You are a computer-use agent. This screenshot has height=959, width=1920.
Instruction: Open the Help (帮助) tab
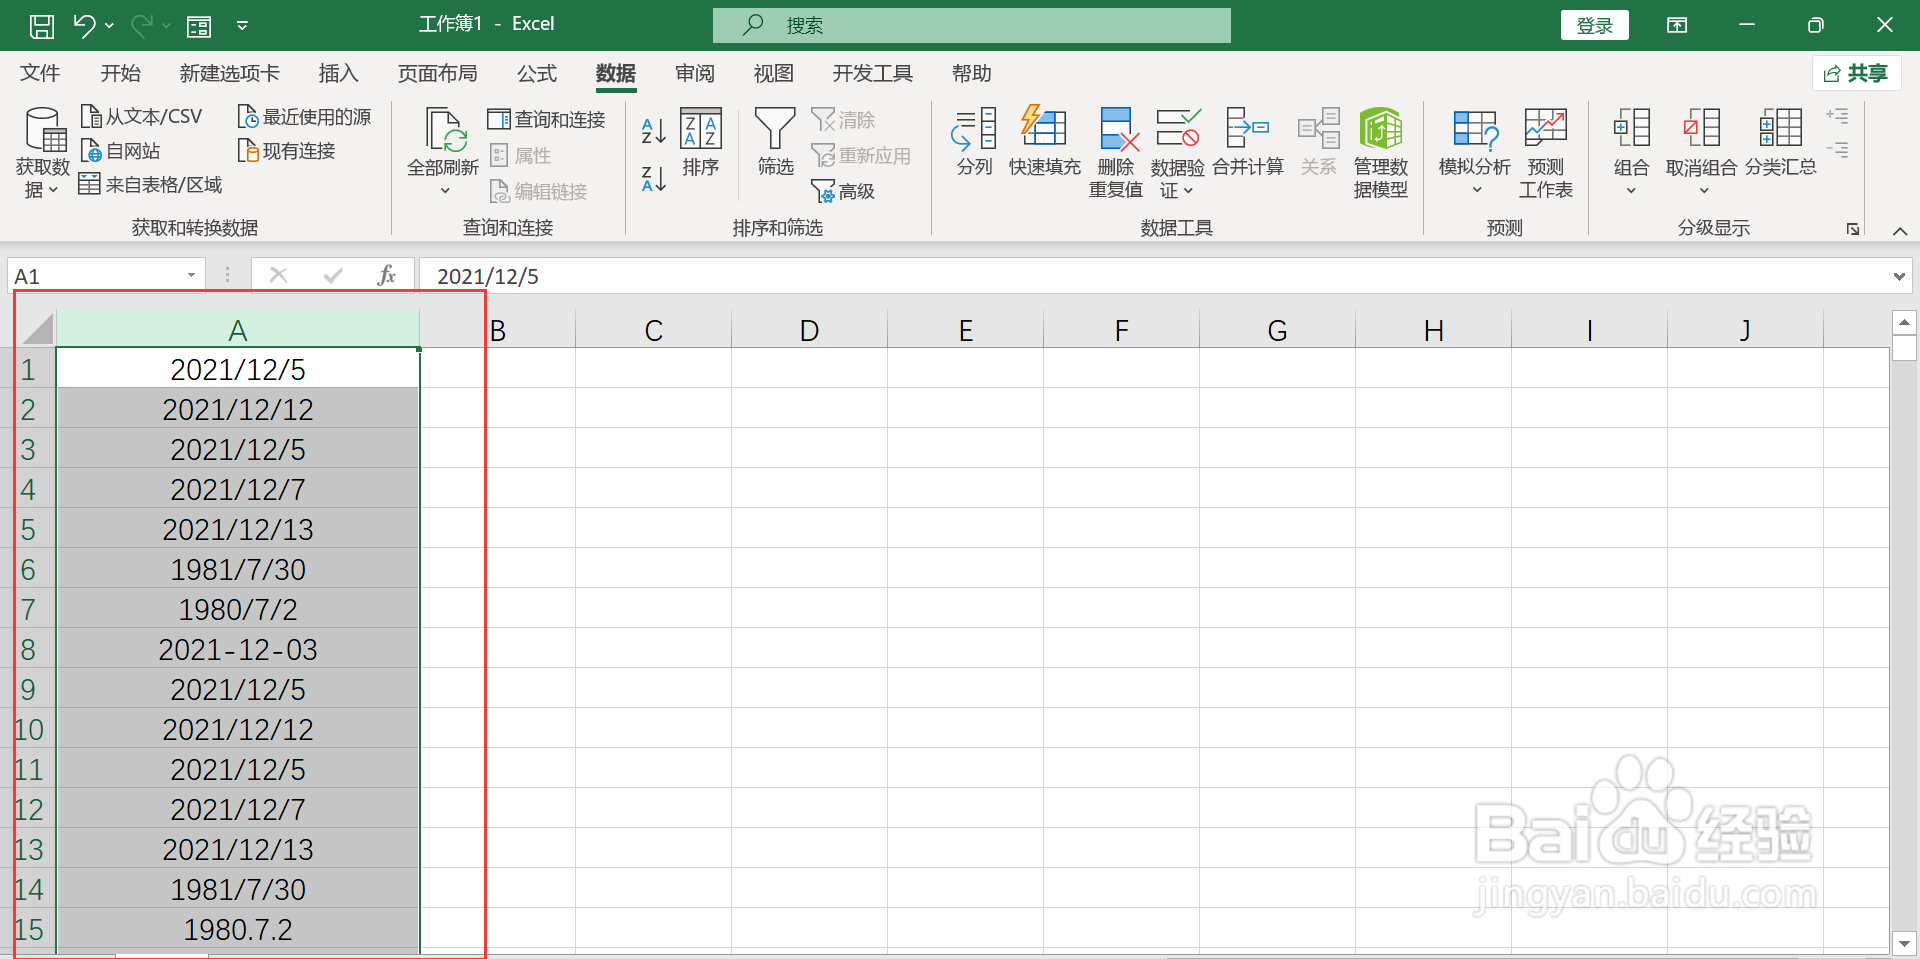971,73
